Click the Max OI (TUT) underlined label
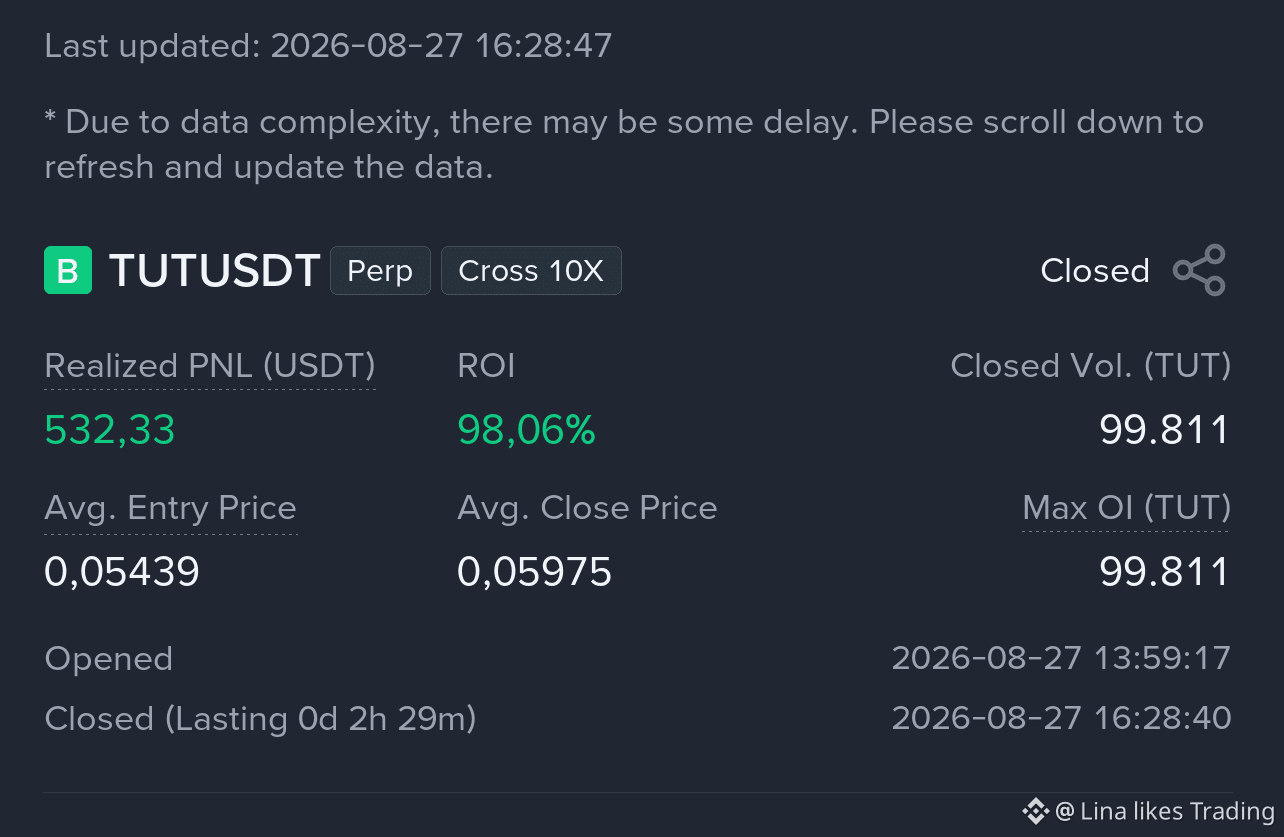The height and width of the screenshot is (837, 1284). [1126, 508]
